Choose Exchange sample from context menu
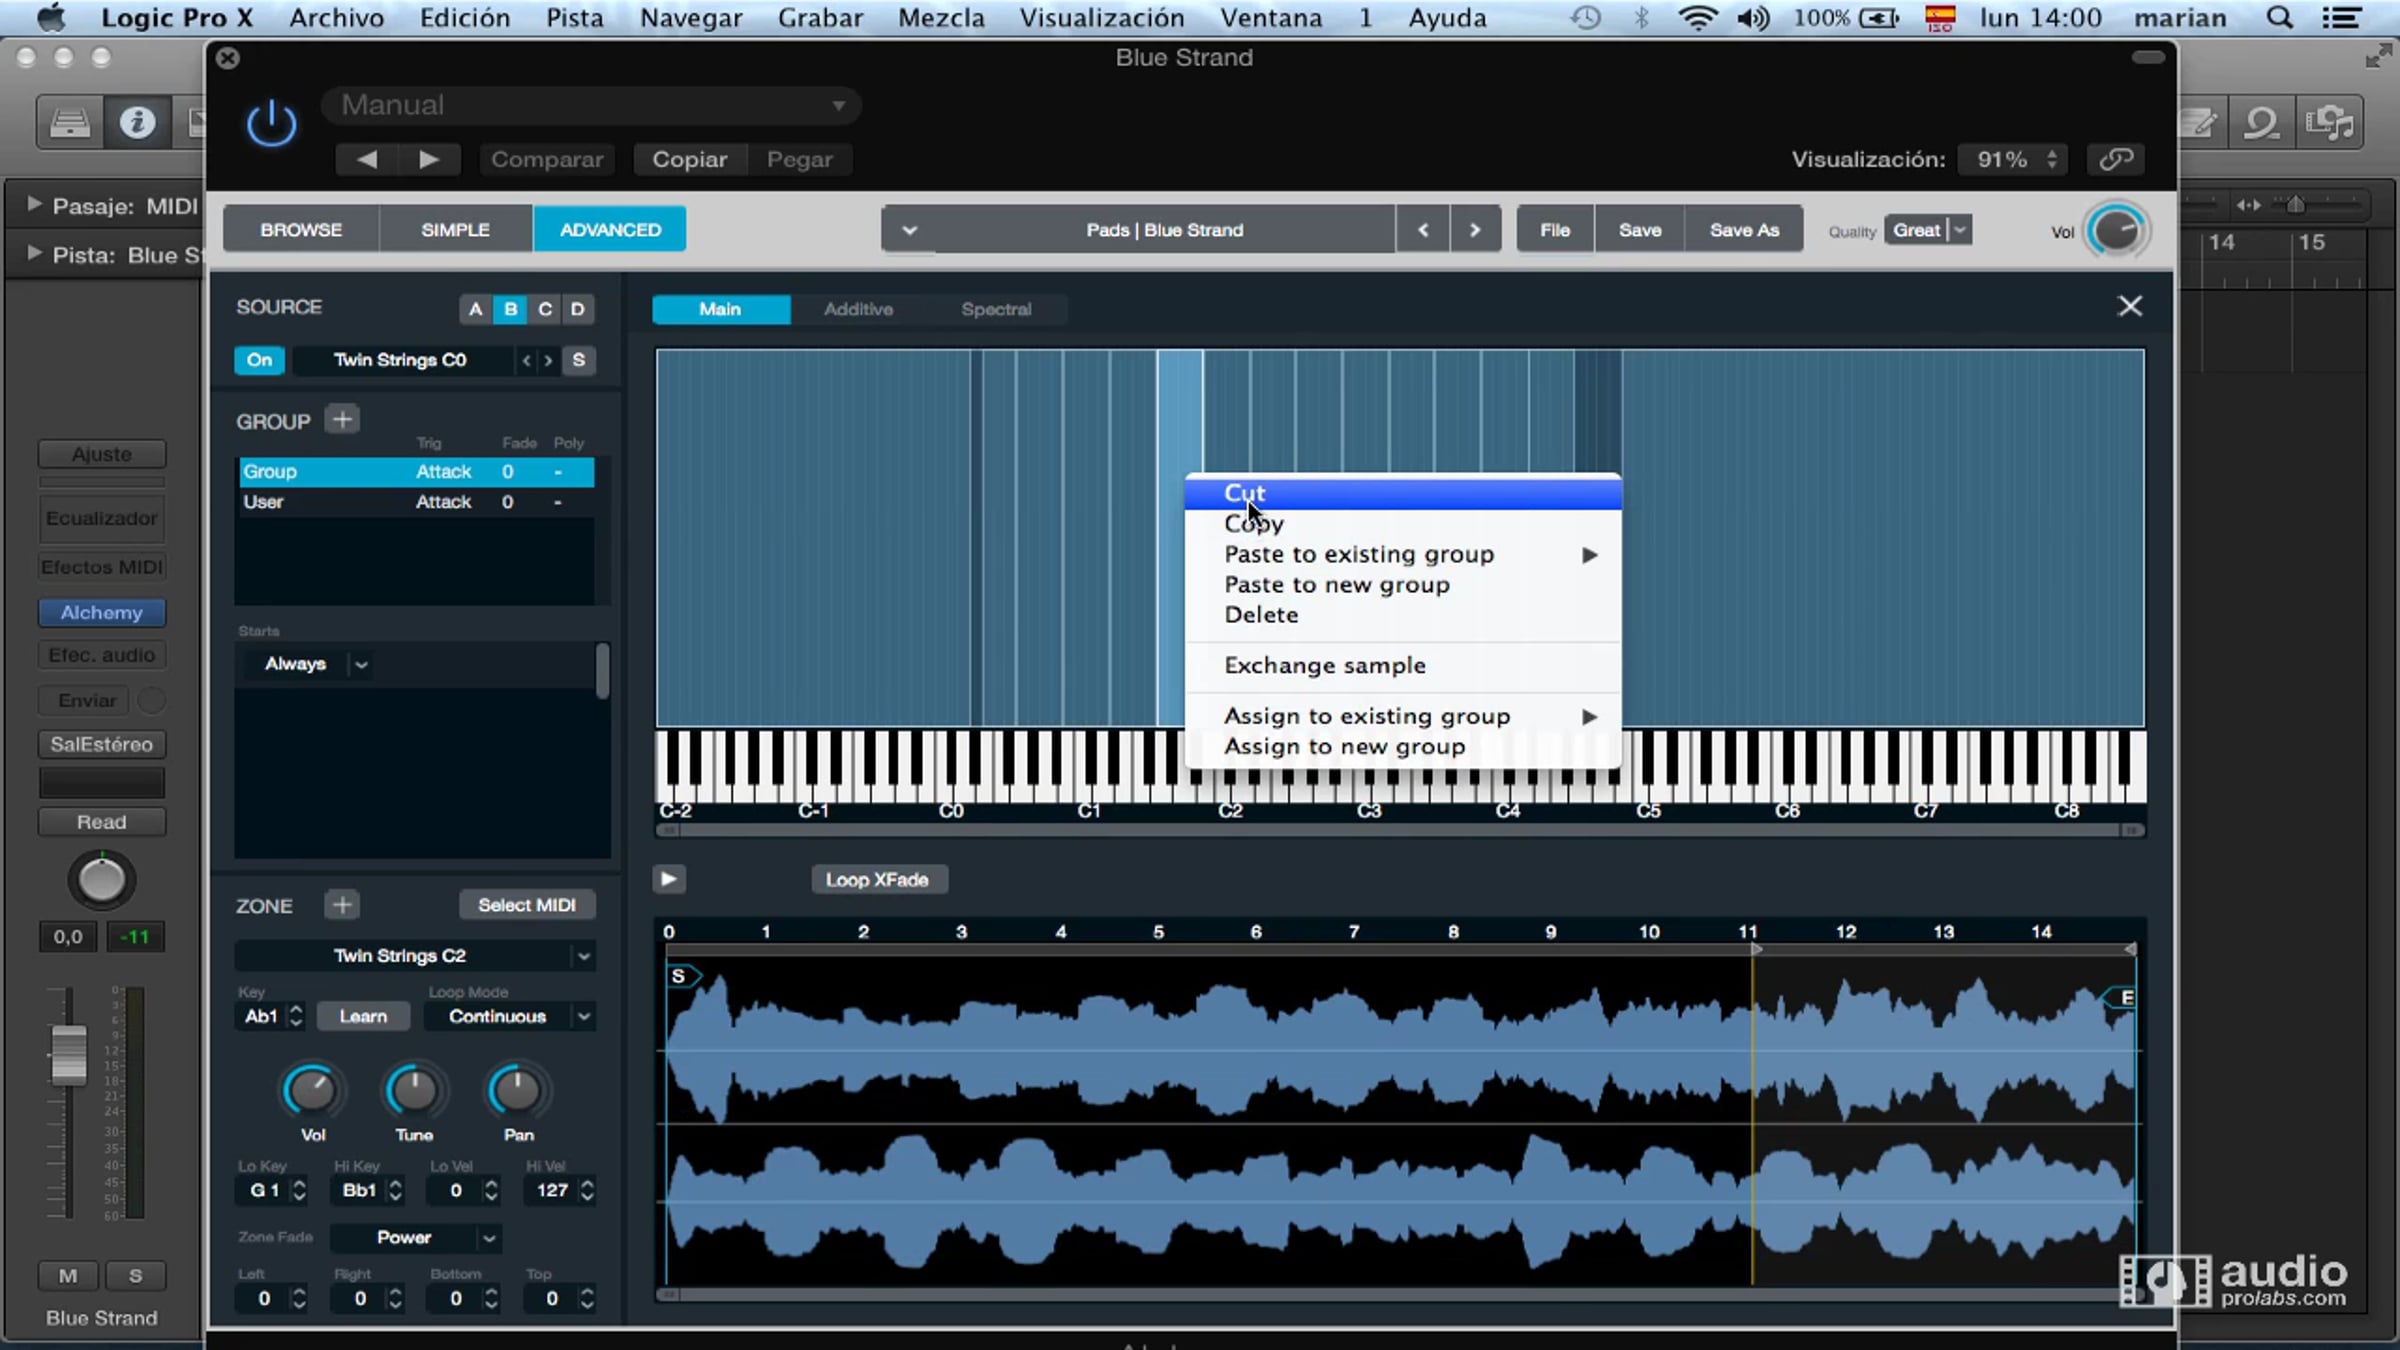2400x1350 pixels. (x=1324, y=665)
